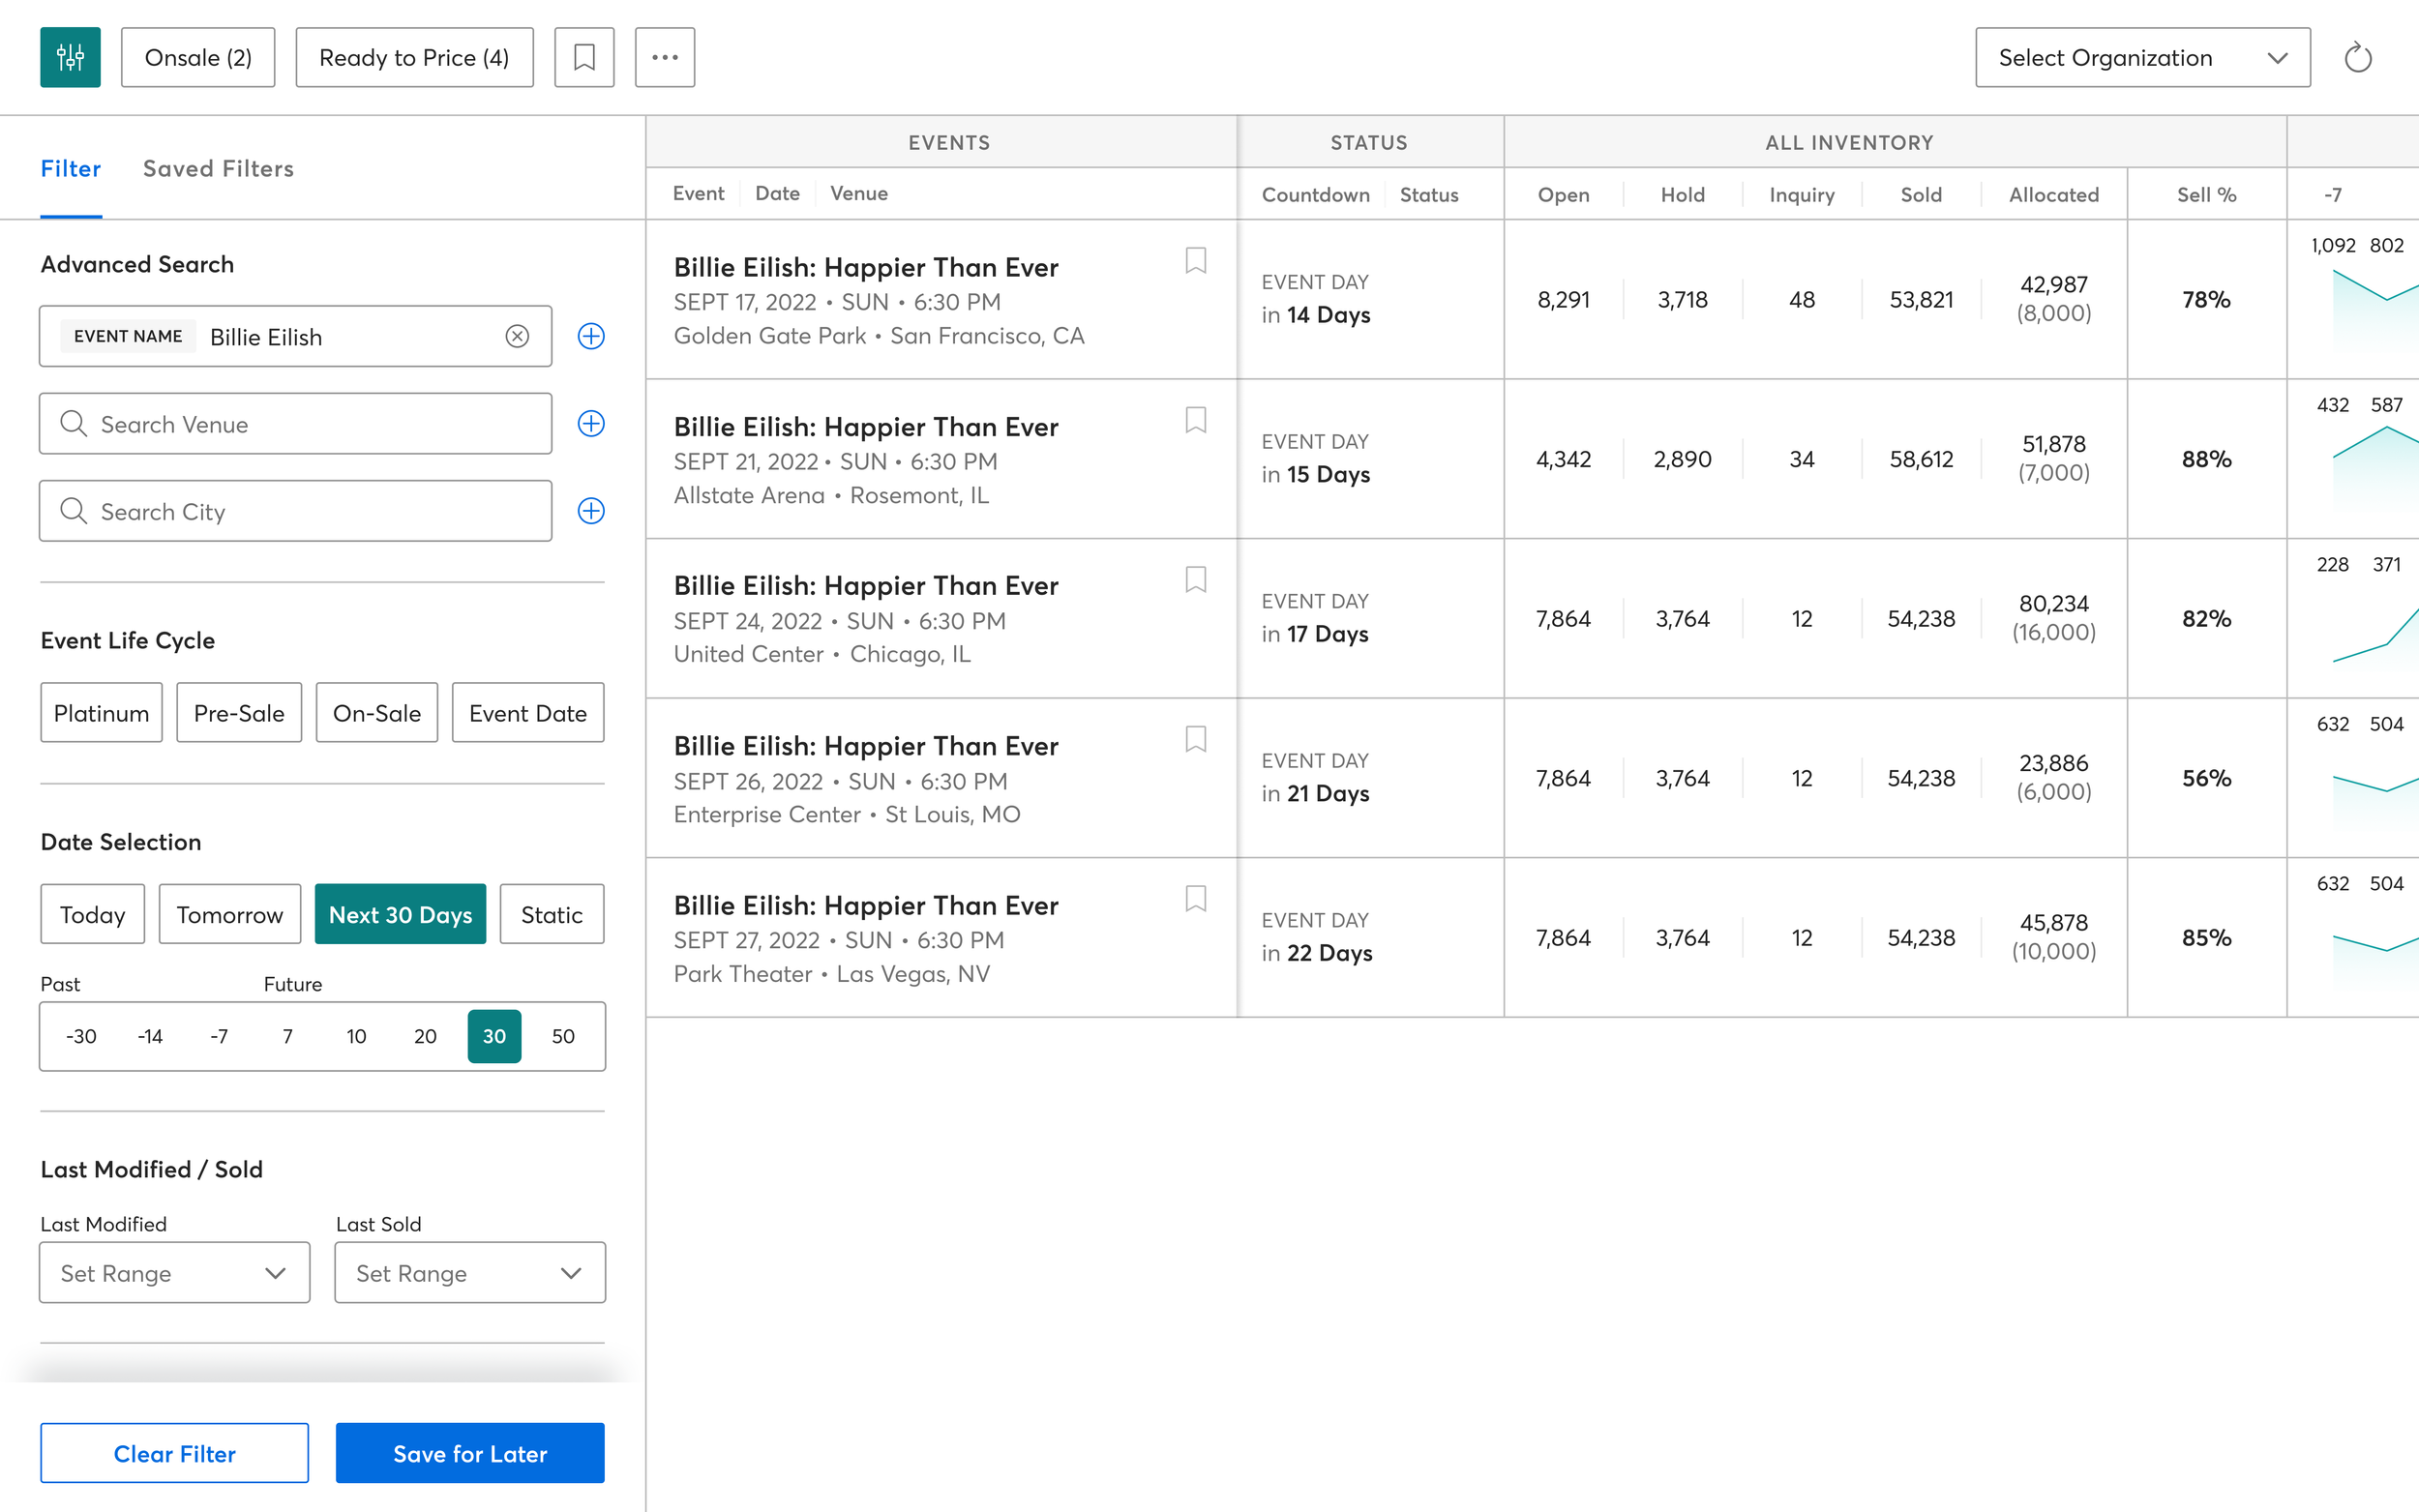
Task: Select the Tomorrow date option
Action: [229, 914]
